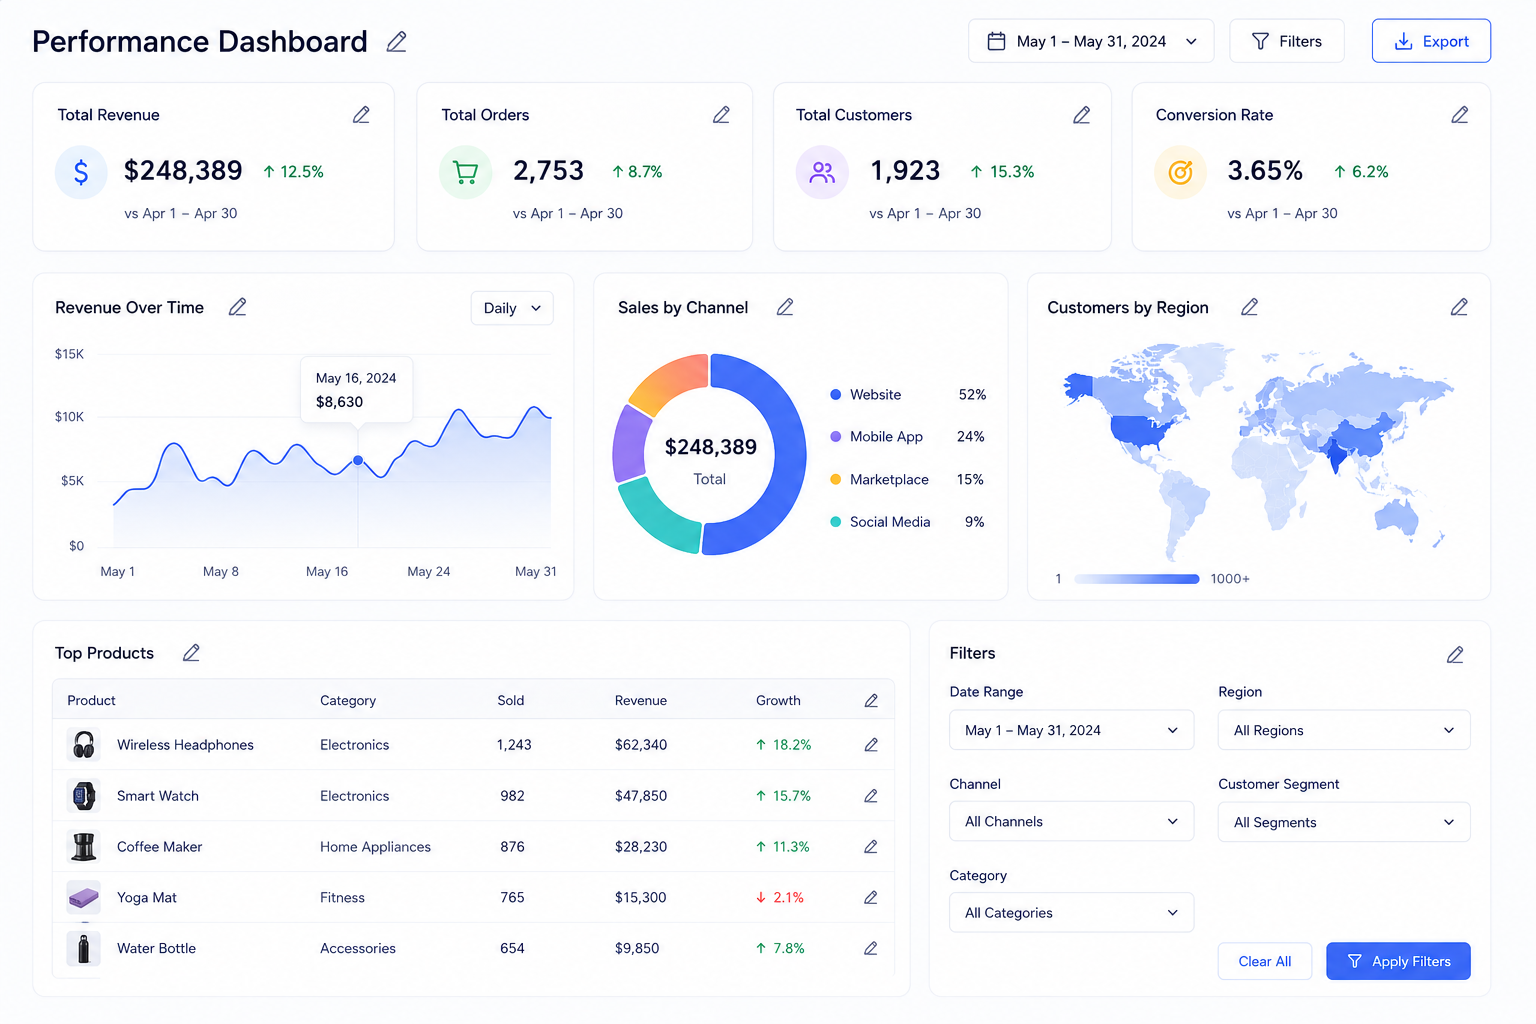Click the 15.3% customers growth indicator

pyautogui.click(x=1002, y=172)
